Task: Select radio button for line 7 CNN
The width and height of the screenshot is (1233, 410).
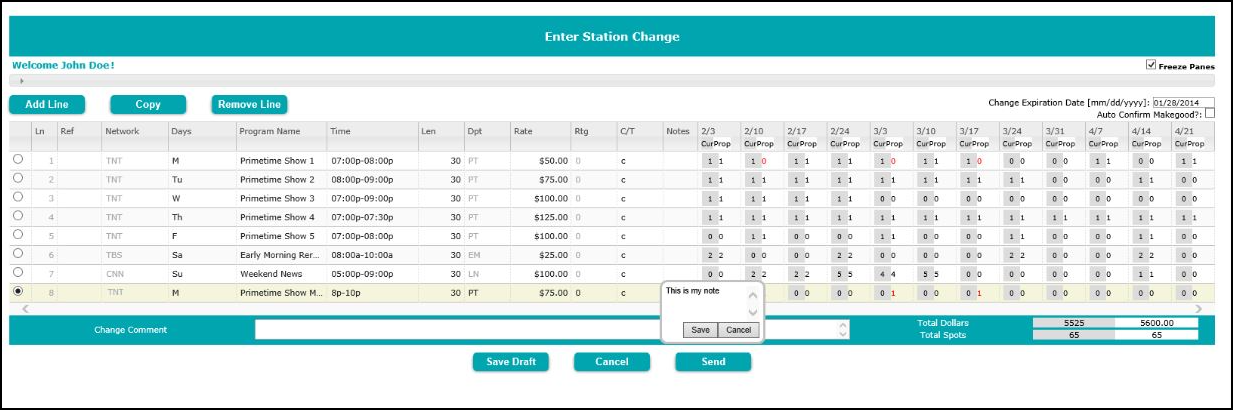Action: click(x=18, y=272)
